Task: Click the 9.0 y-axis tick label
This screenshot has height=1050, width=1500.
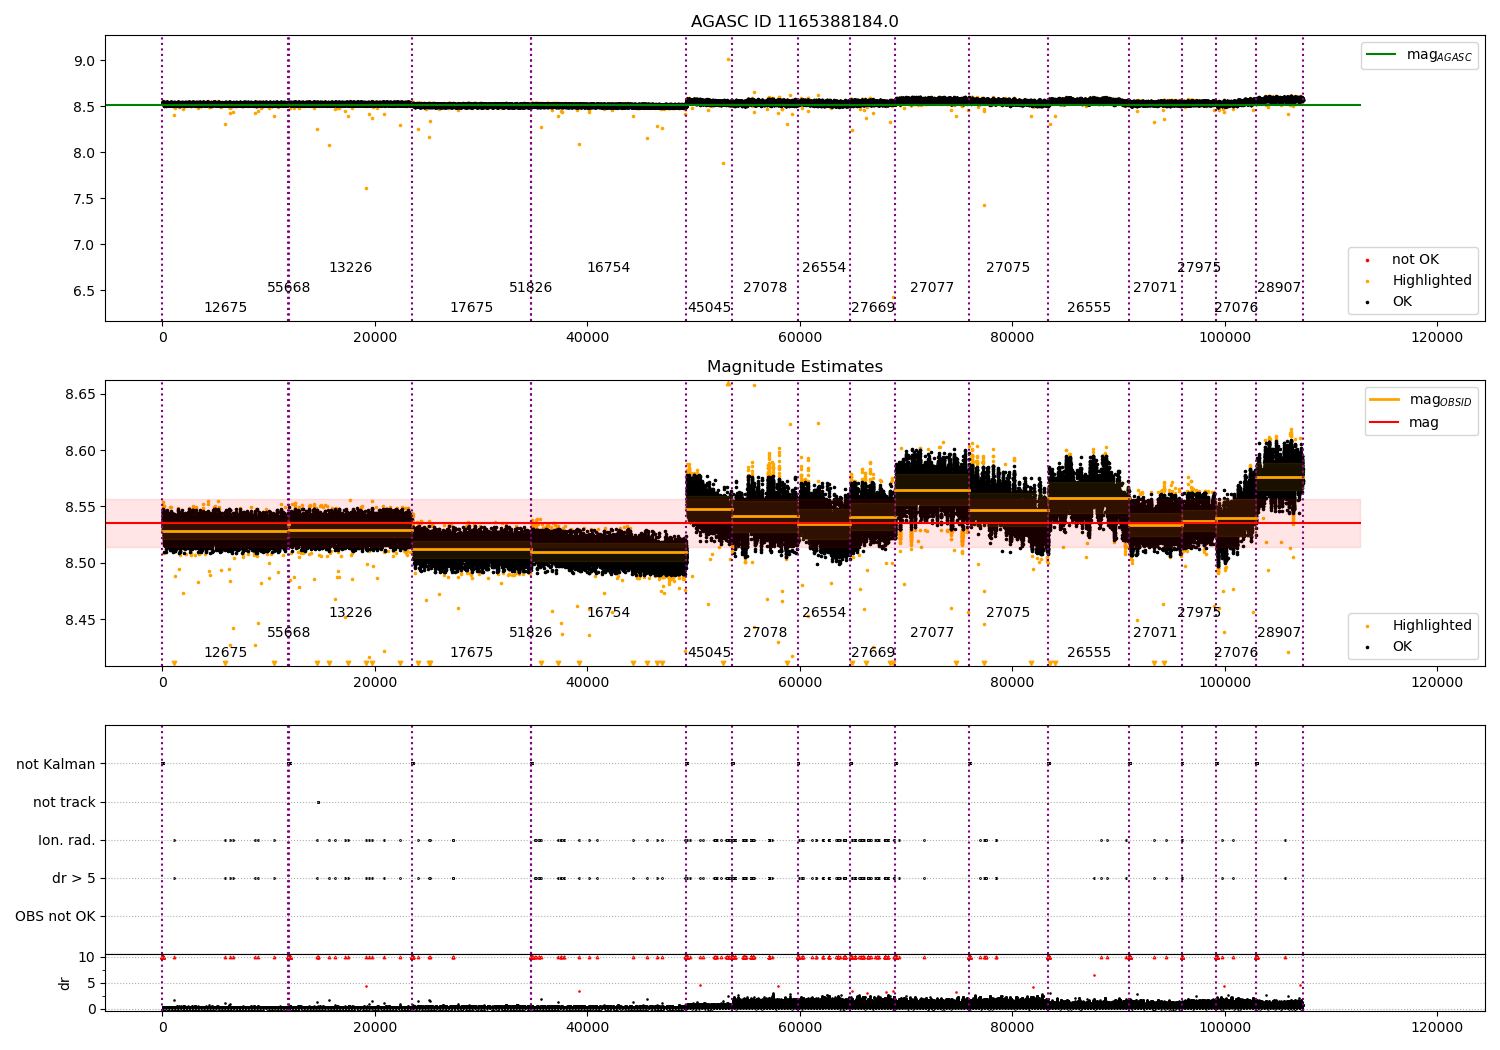Action: point(83,61)
